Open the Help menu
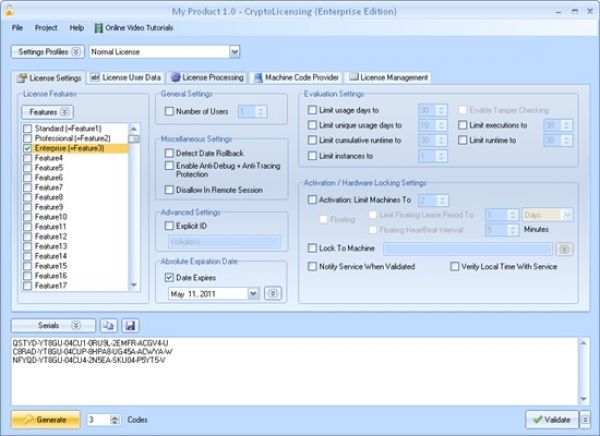 [77, 28]
